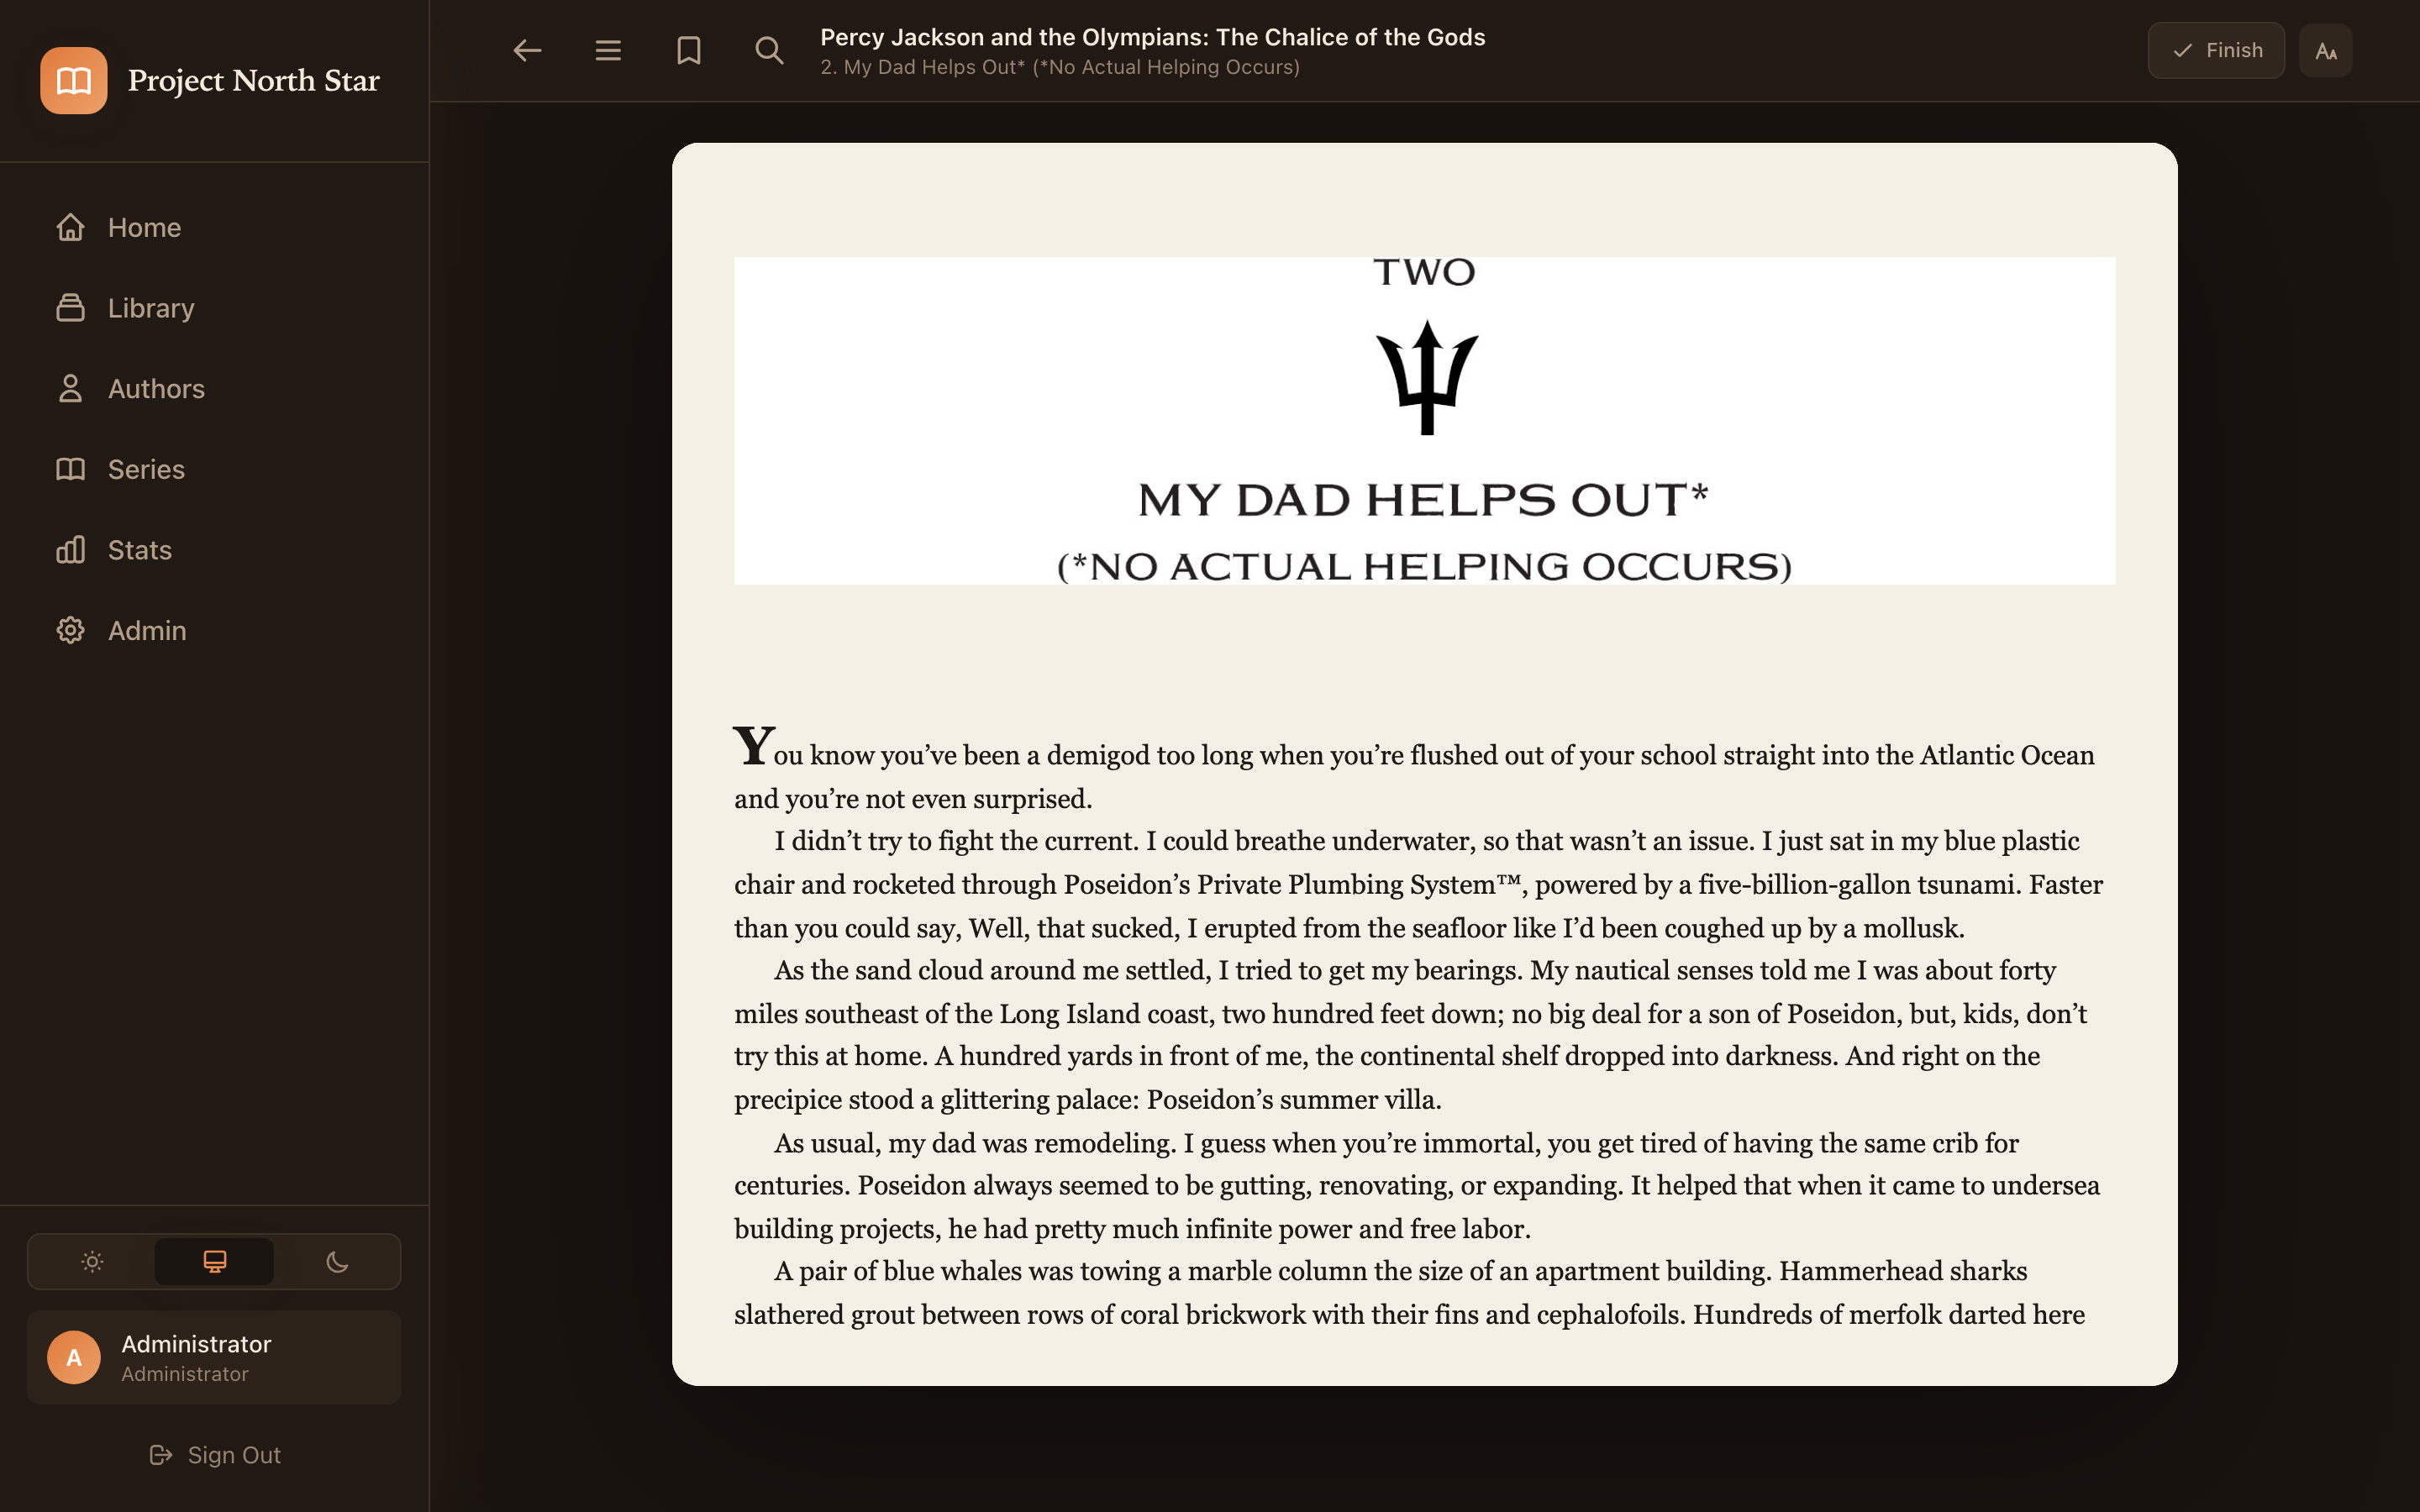Click the Project North Star title
The width and height of the screenshot is (2420, 1512).
pos(254,80)
